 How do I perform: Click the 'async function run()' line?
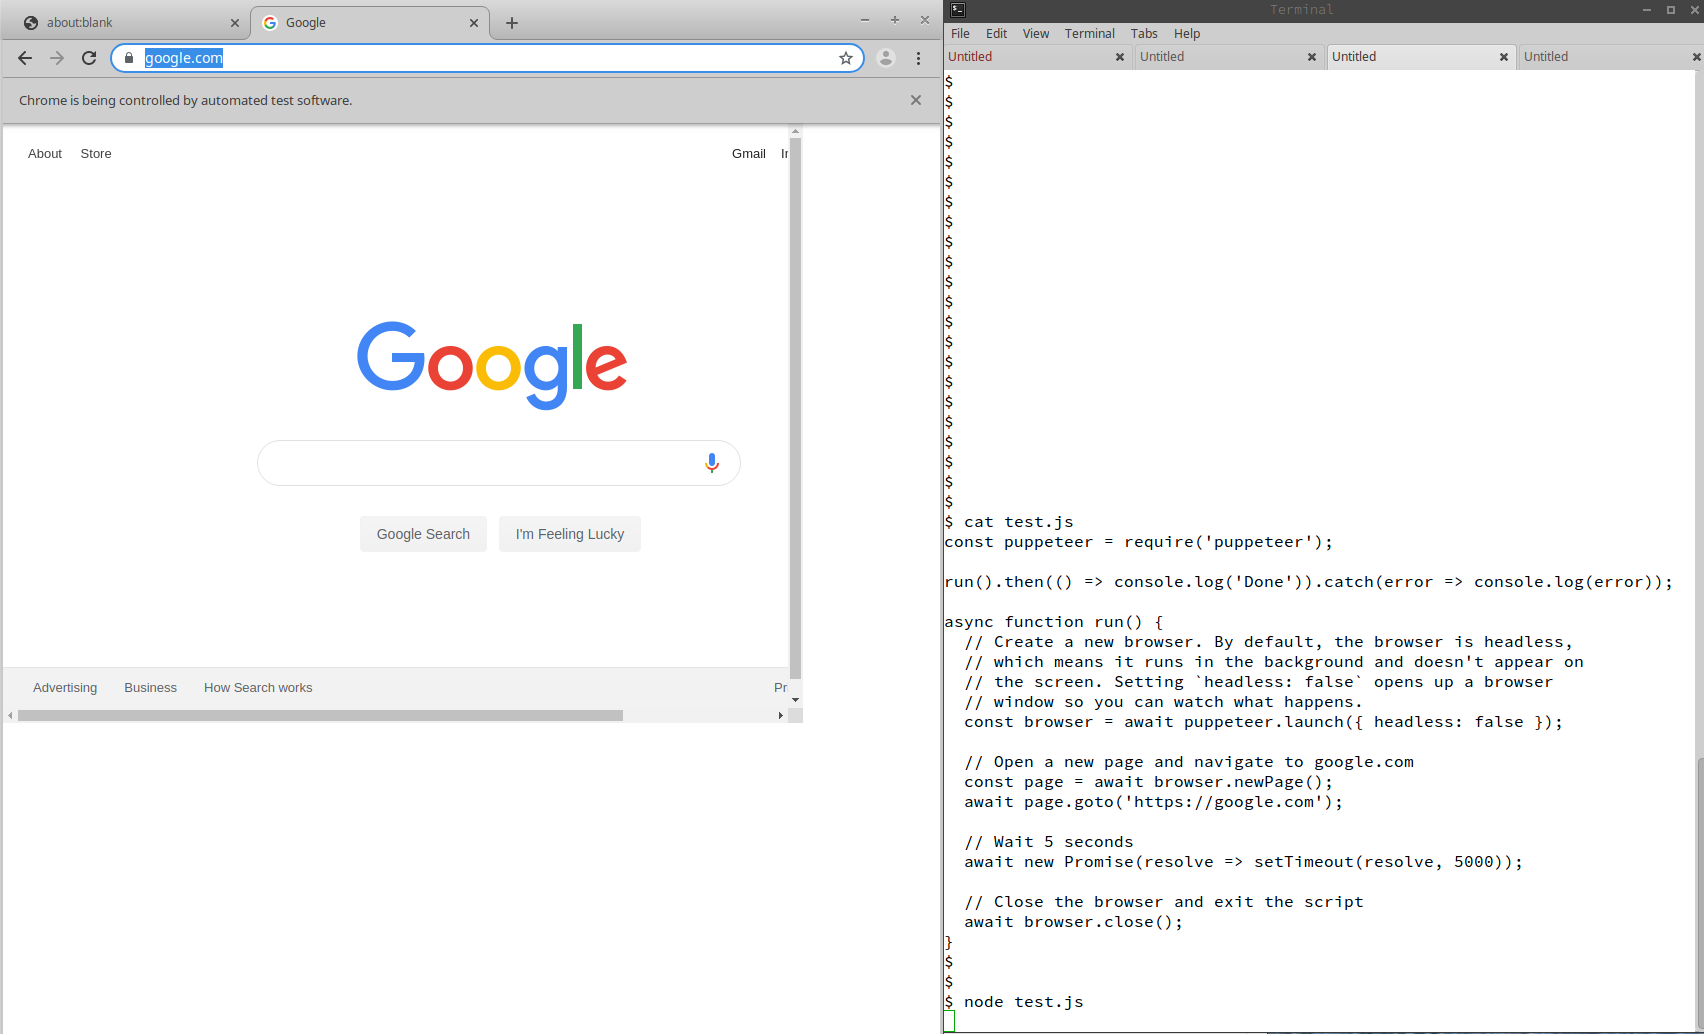click(x=1054, y=622)
